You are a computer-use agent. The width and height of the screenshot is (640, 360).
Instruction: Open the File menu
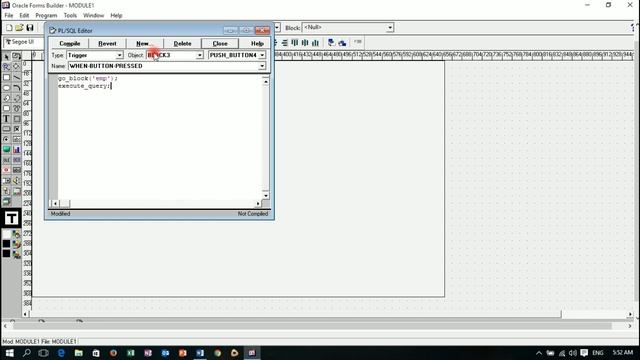point(9,16)
